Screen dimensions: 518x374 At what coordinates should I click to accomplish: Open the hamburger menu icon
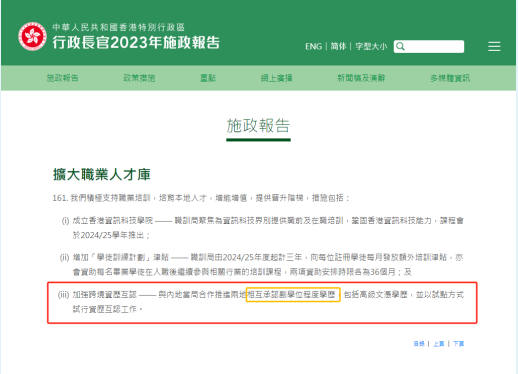click(x=494, y=46)
